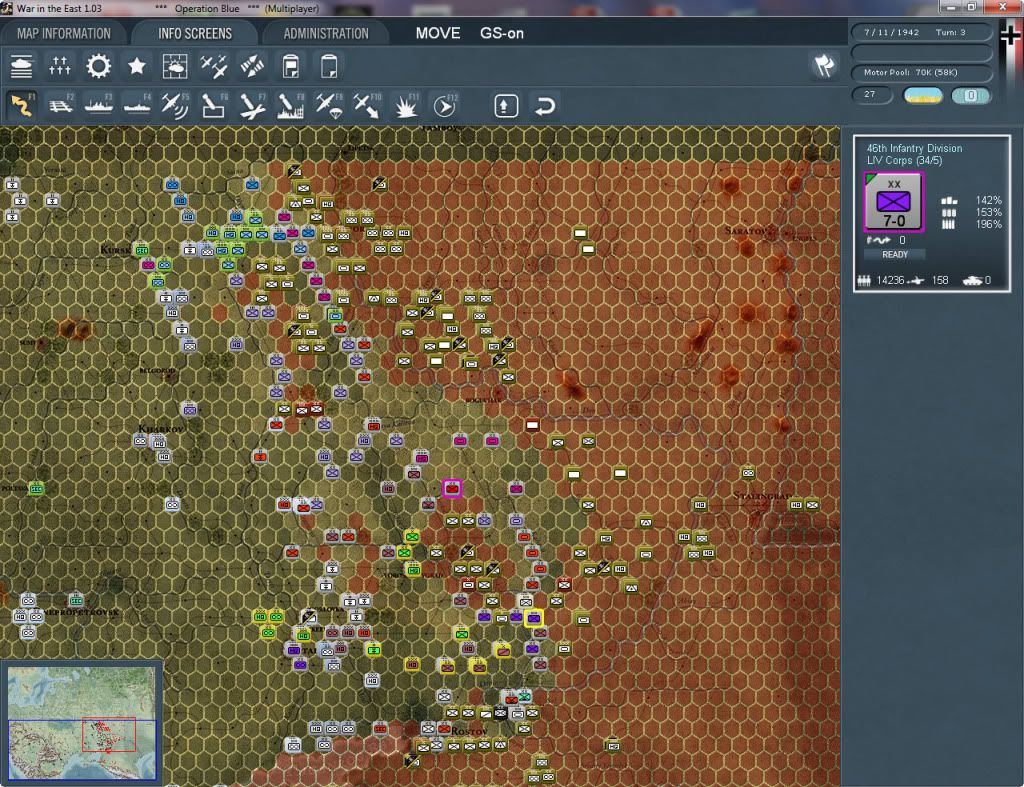Open the Order of Battle tank list icon
Viewport: 1024px width, 787px height.
(22, 66)
